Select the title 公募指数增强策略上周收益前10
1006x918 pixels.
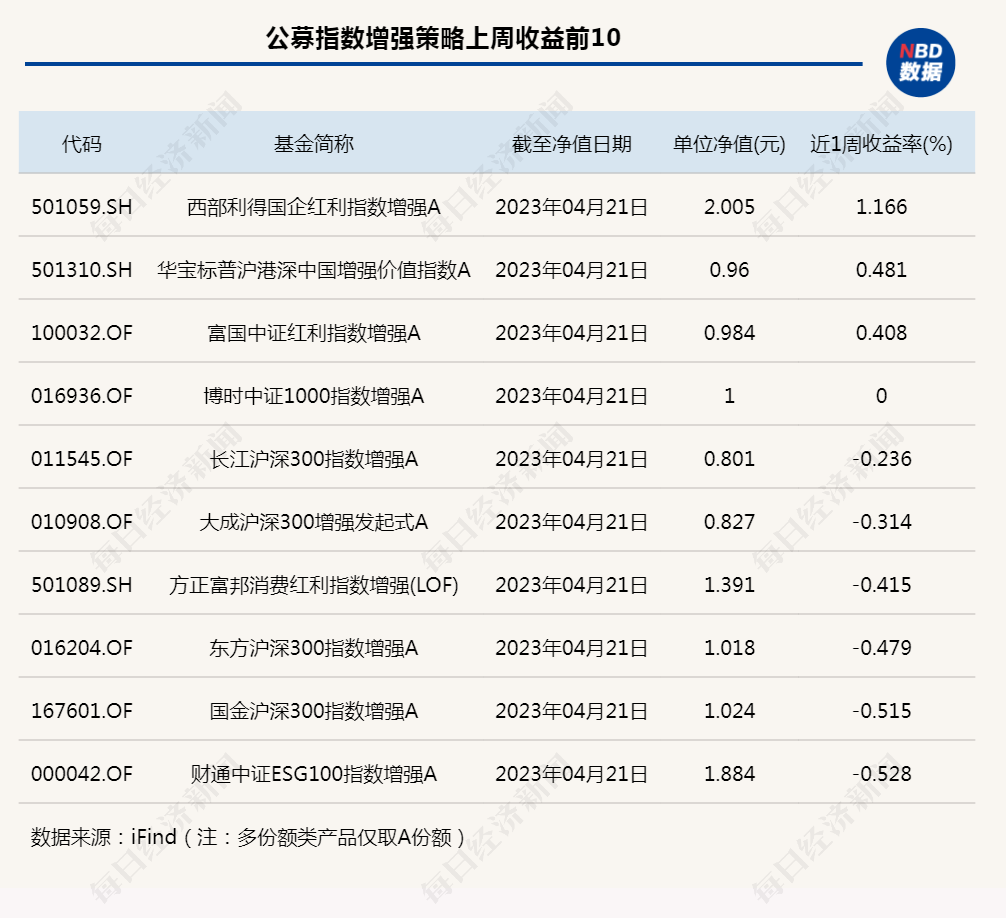point(443,38)
